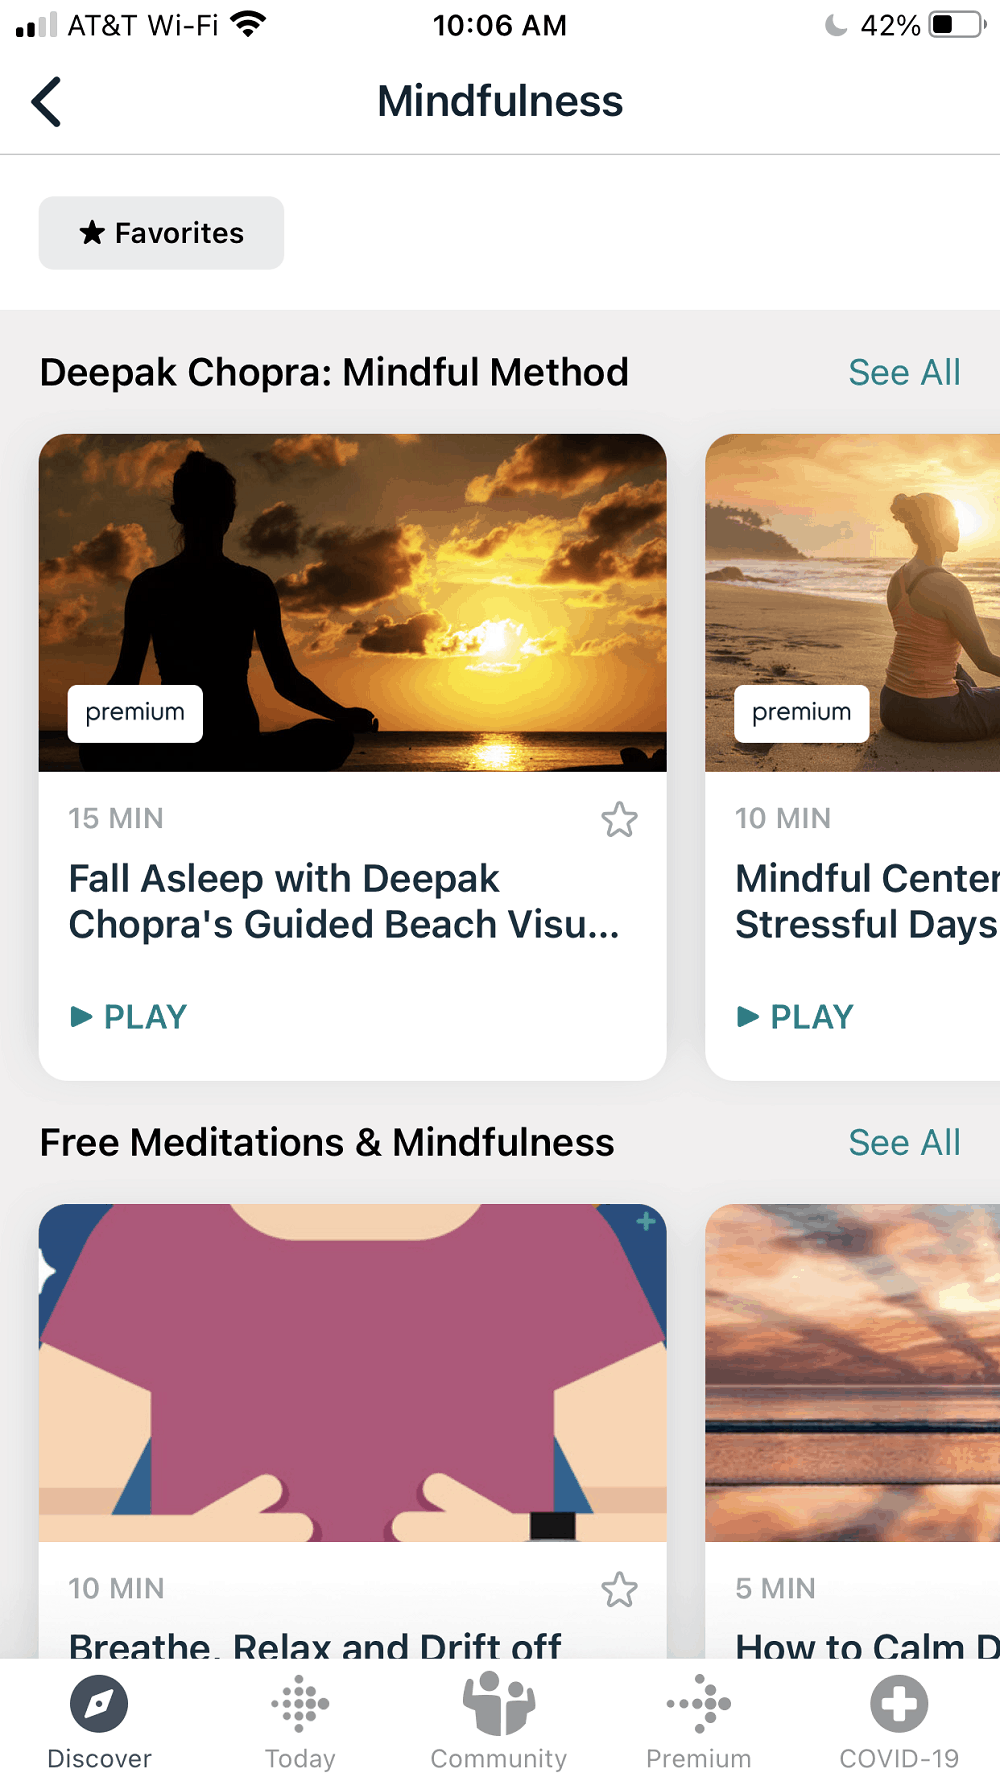Open the How to Calm sunset thumbnail
The image size is (1000, 1777).
point(852,1372)
